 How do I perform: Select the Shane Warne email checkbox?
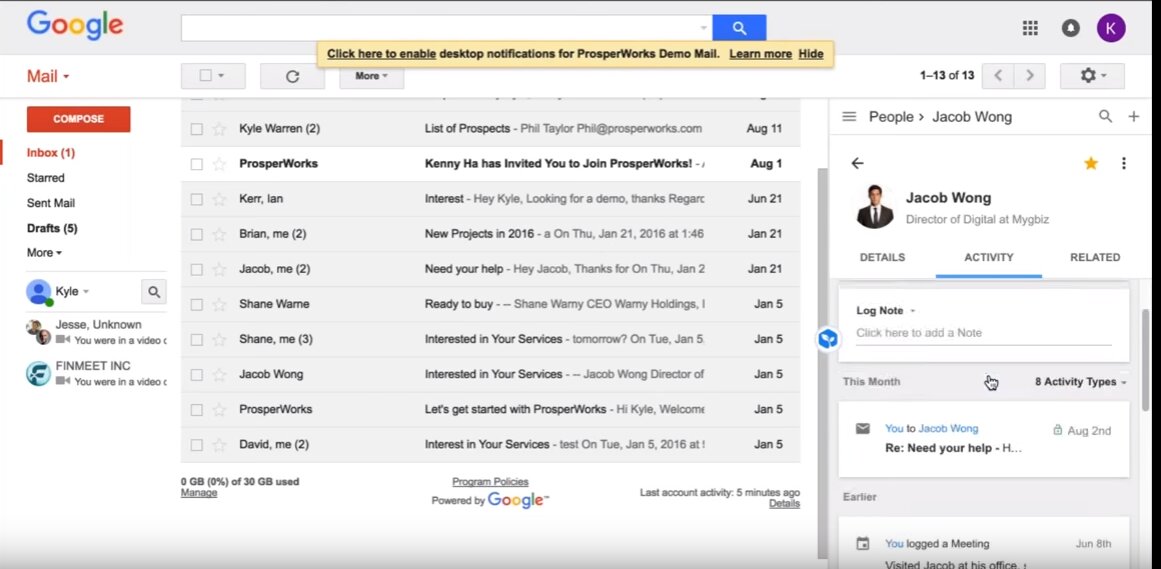click(x=197, y=304)
